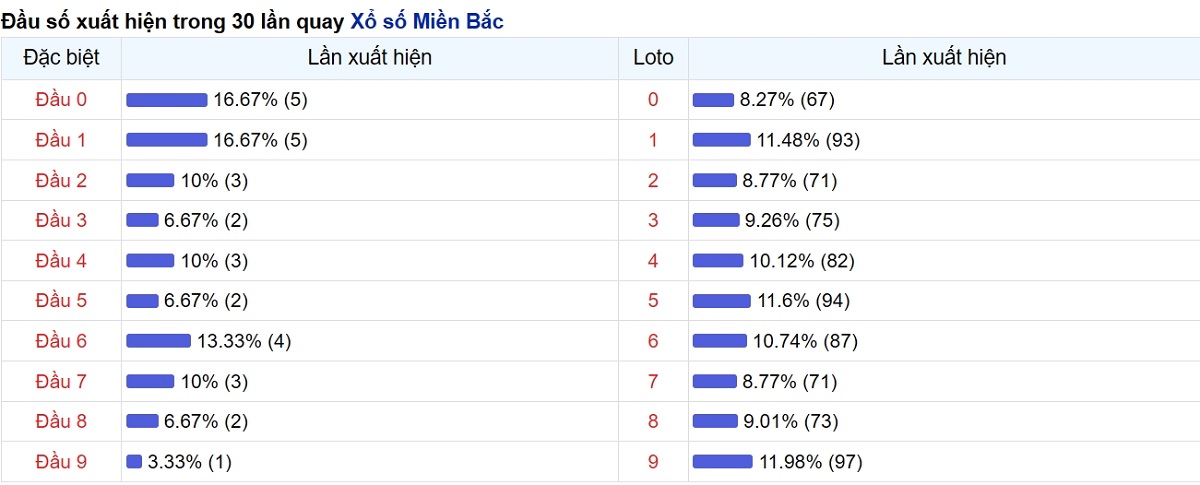Image resolution: width=1200 pixels, height=485 pixels.
Task: Click the Đầu 6 row label
Action: [x=61, y=341]
